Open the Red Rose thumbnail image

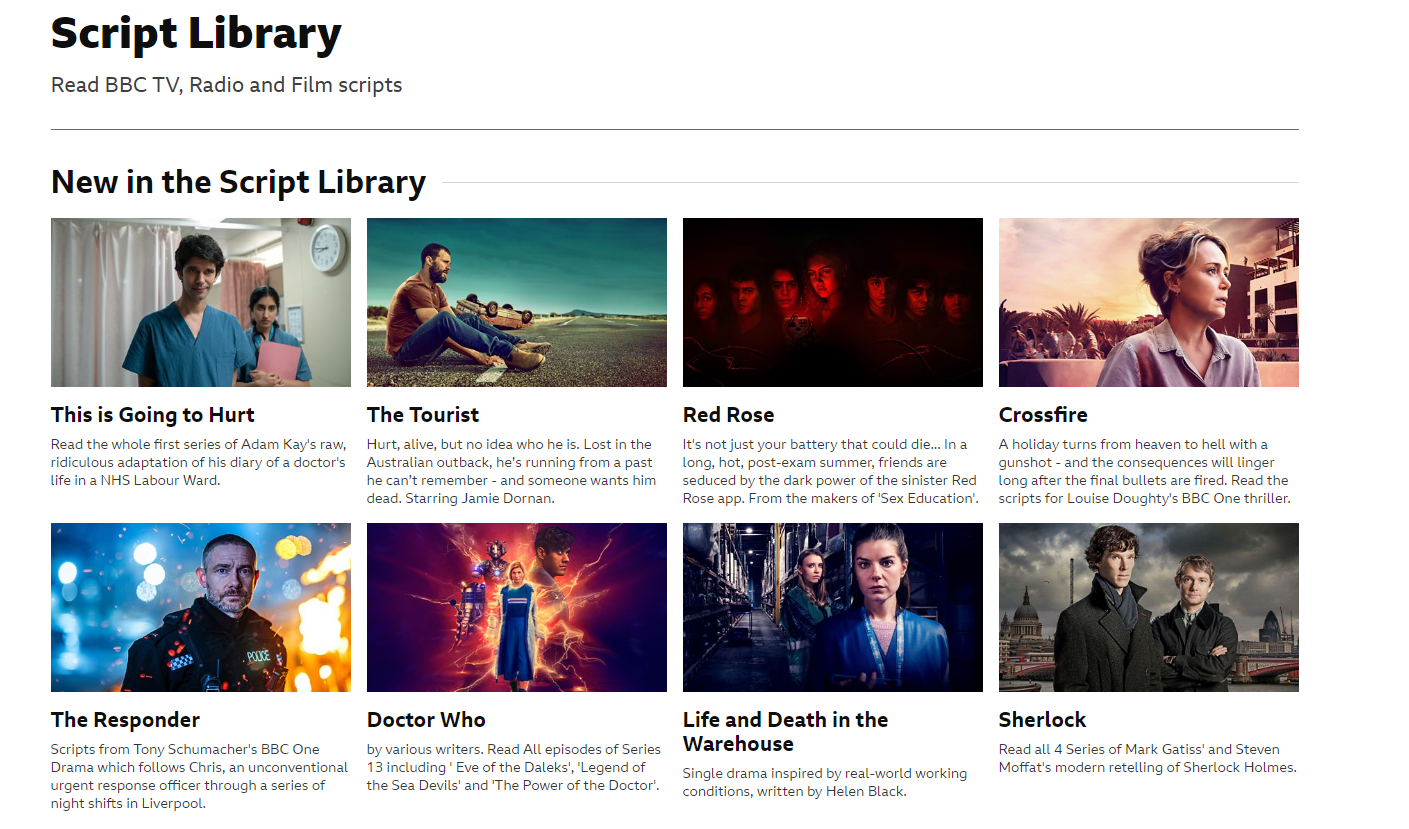click(833, 302)
